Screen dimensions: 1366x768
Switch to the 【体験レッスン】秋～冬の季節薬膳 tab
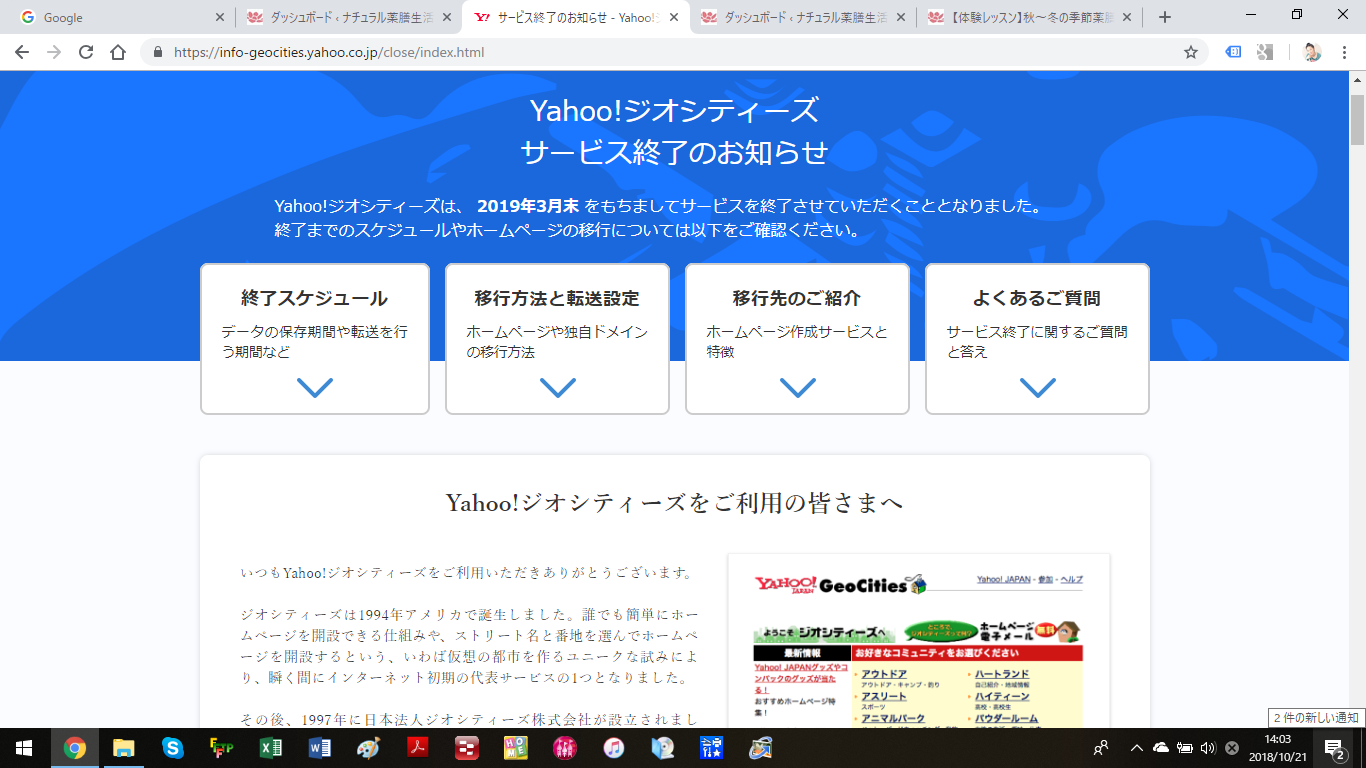[1029, 17]
